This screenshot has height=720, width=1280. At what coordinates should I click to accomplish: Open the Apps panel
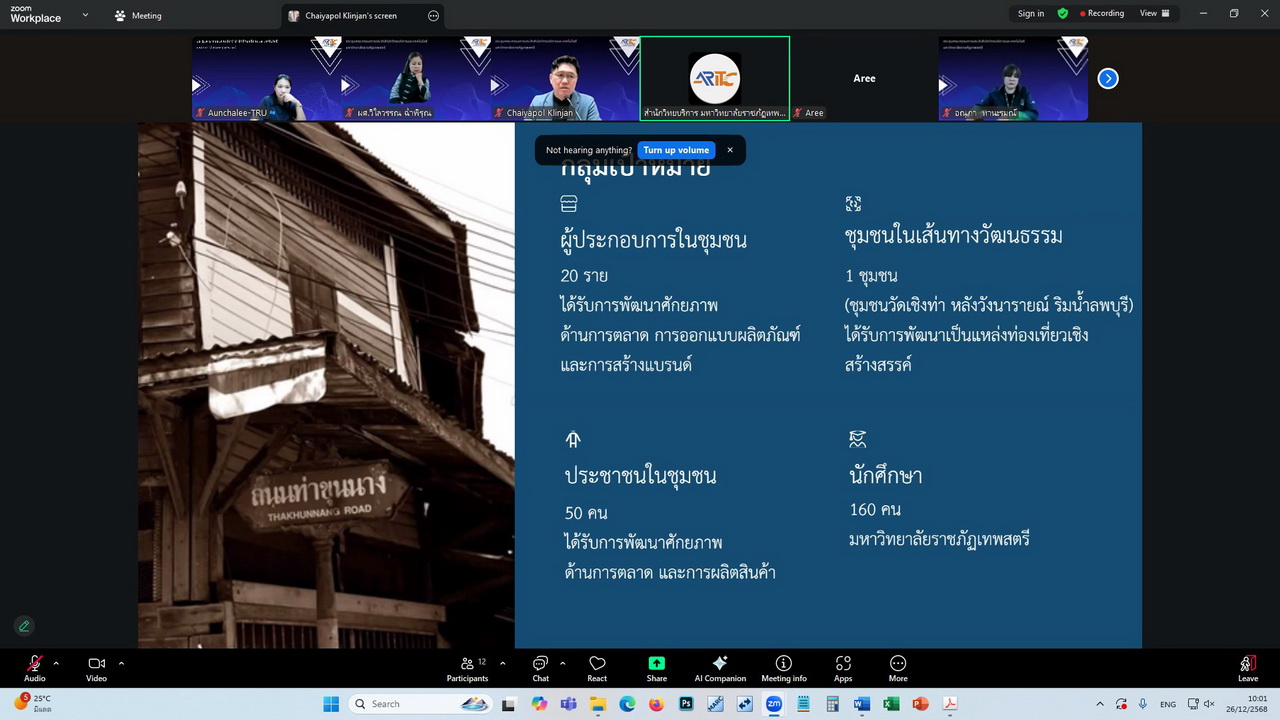point(843,668)
